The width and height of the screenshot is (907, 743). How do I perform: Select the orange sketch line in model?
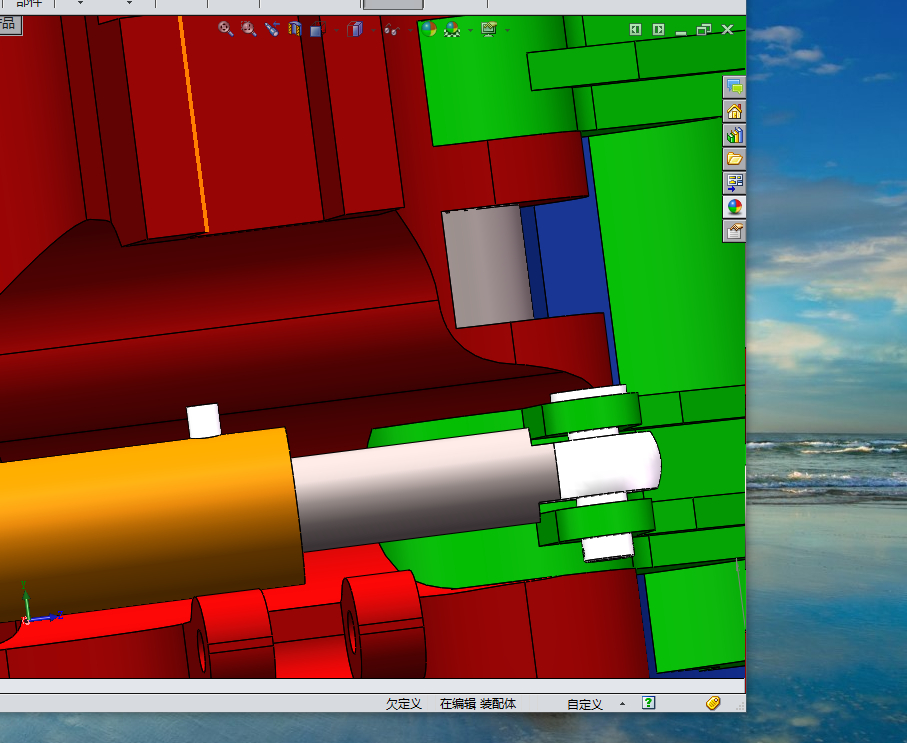[194, 124]
